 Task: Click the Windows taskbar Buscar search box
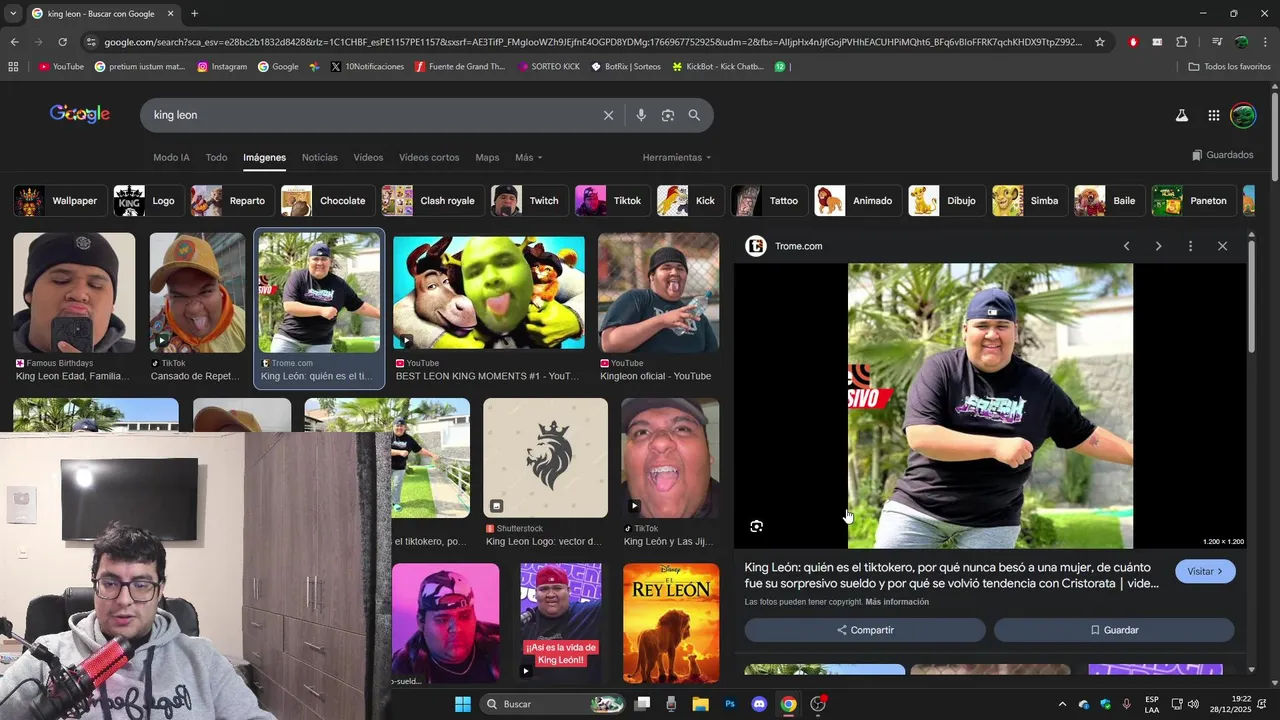point(552,704)
